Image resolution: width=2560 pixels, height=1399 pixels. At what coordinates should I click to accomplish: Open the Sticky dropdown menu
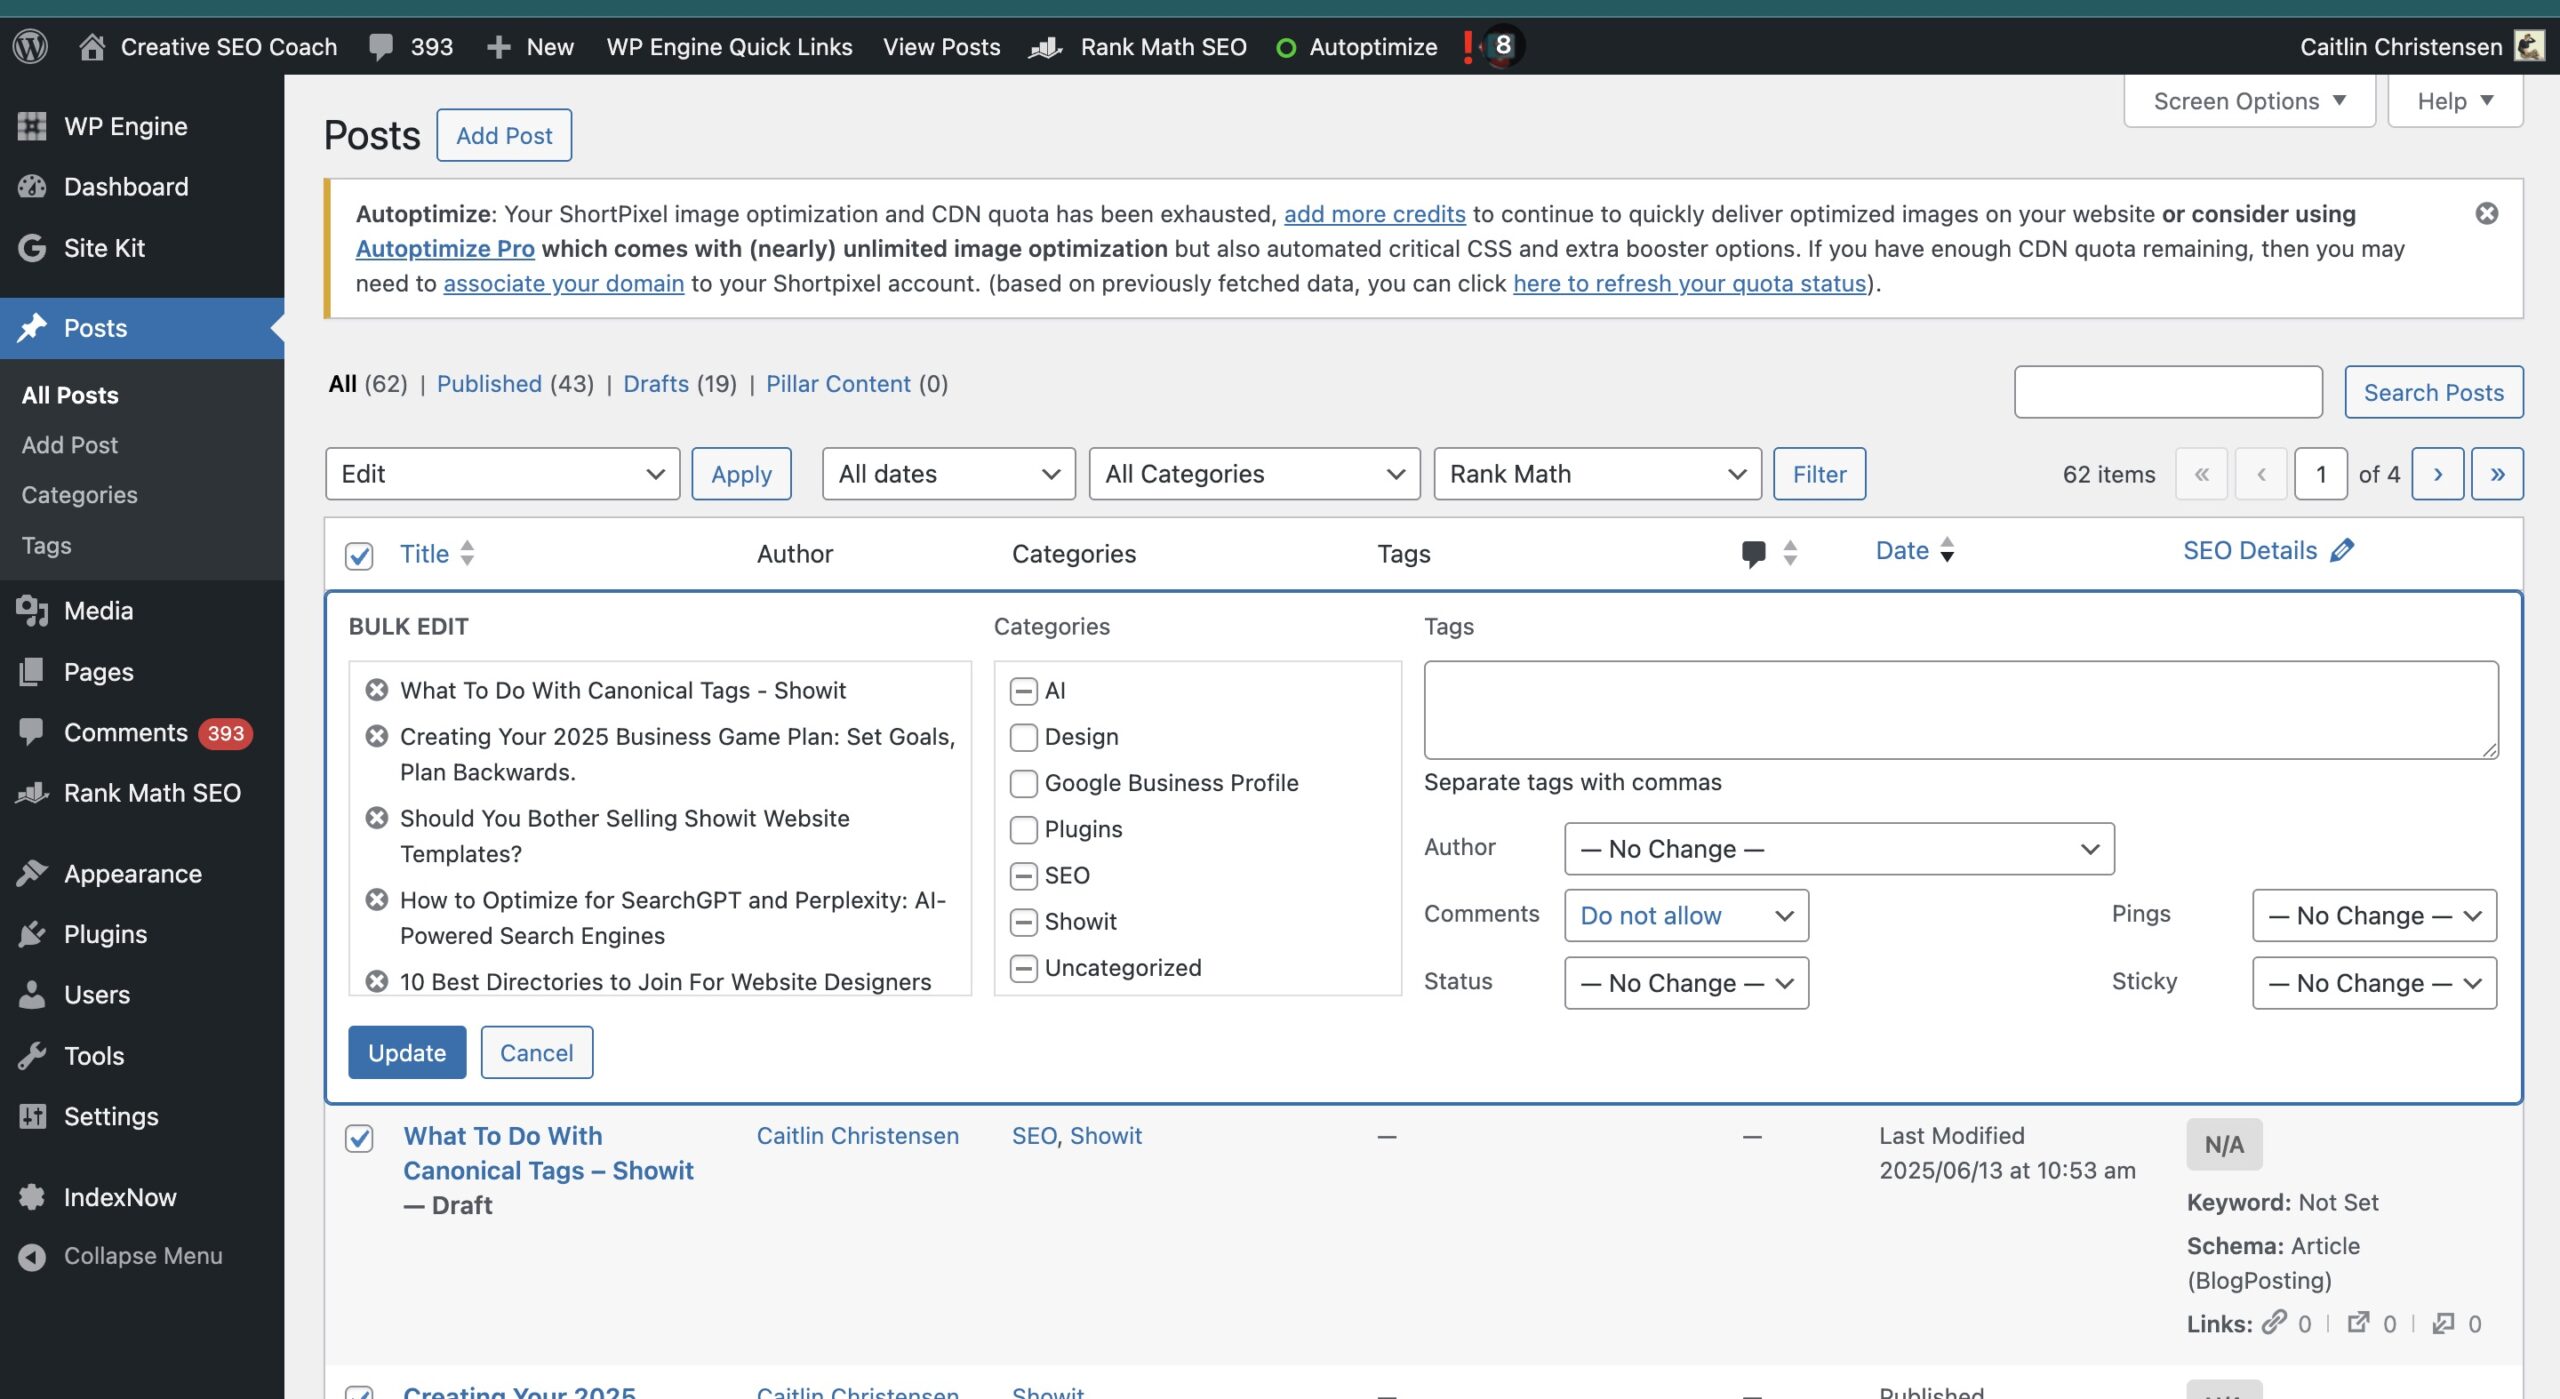(x=2373, y=983)
